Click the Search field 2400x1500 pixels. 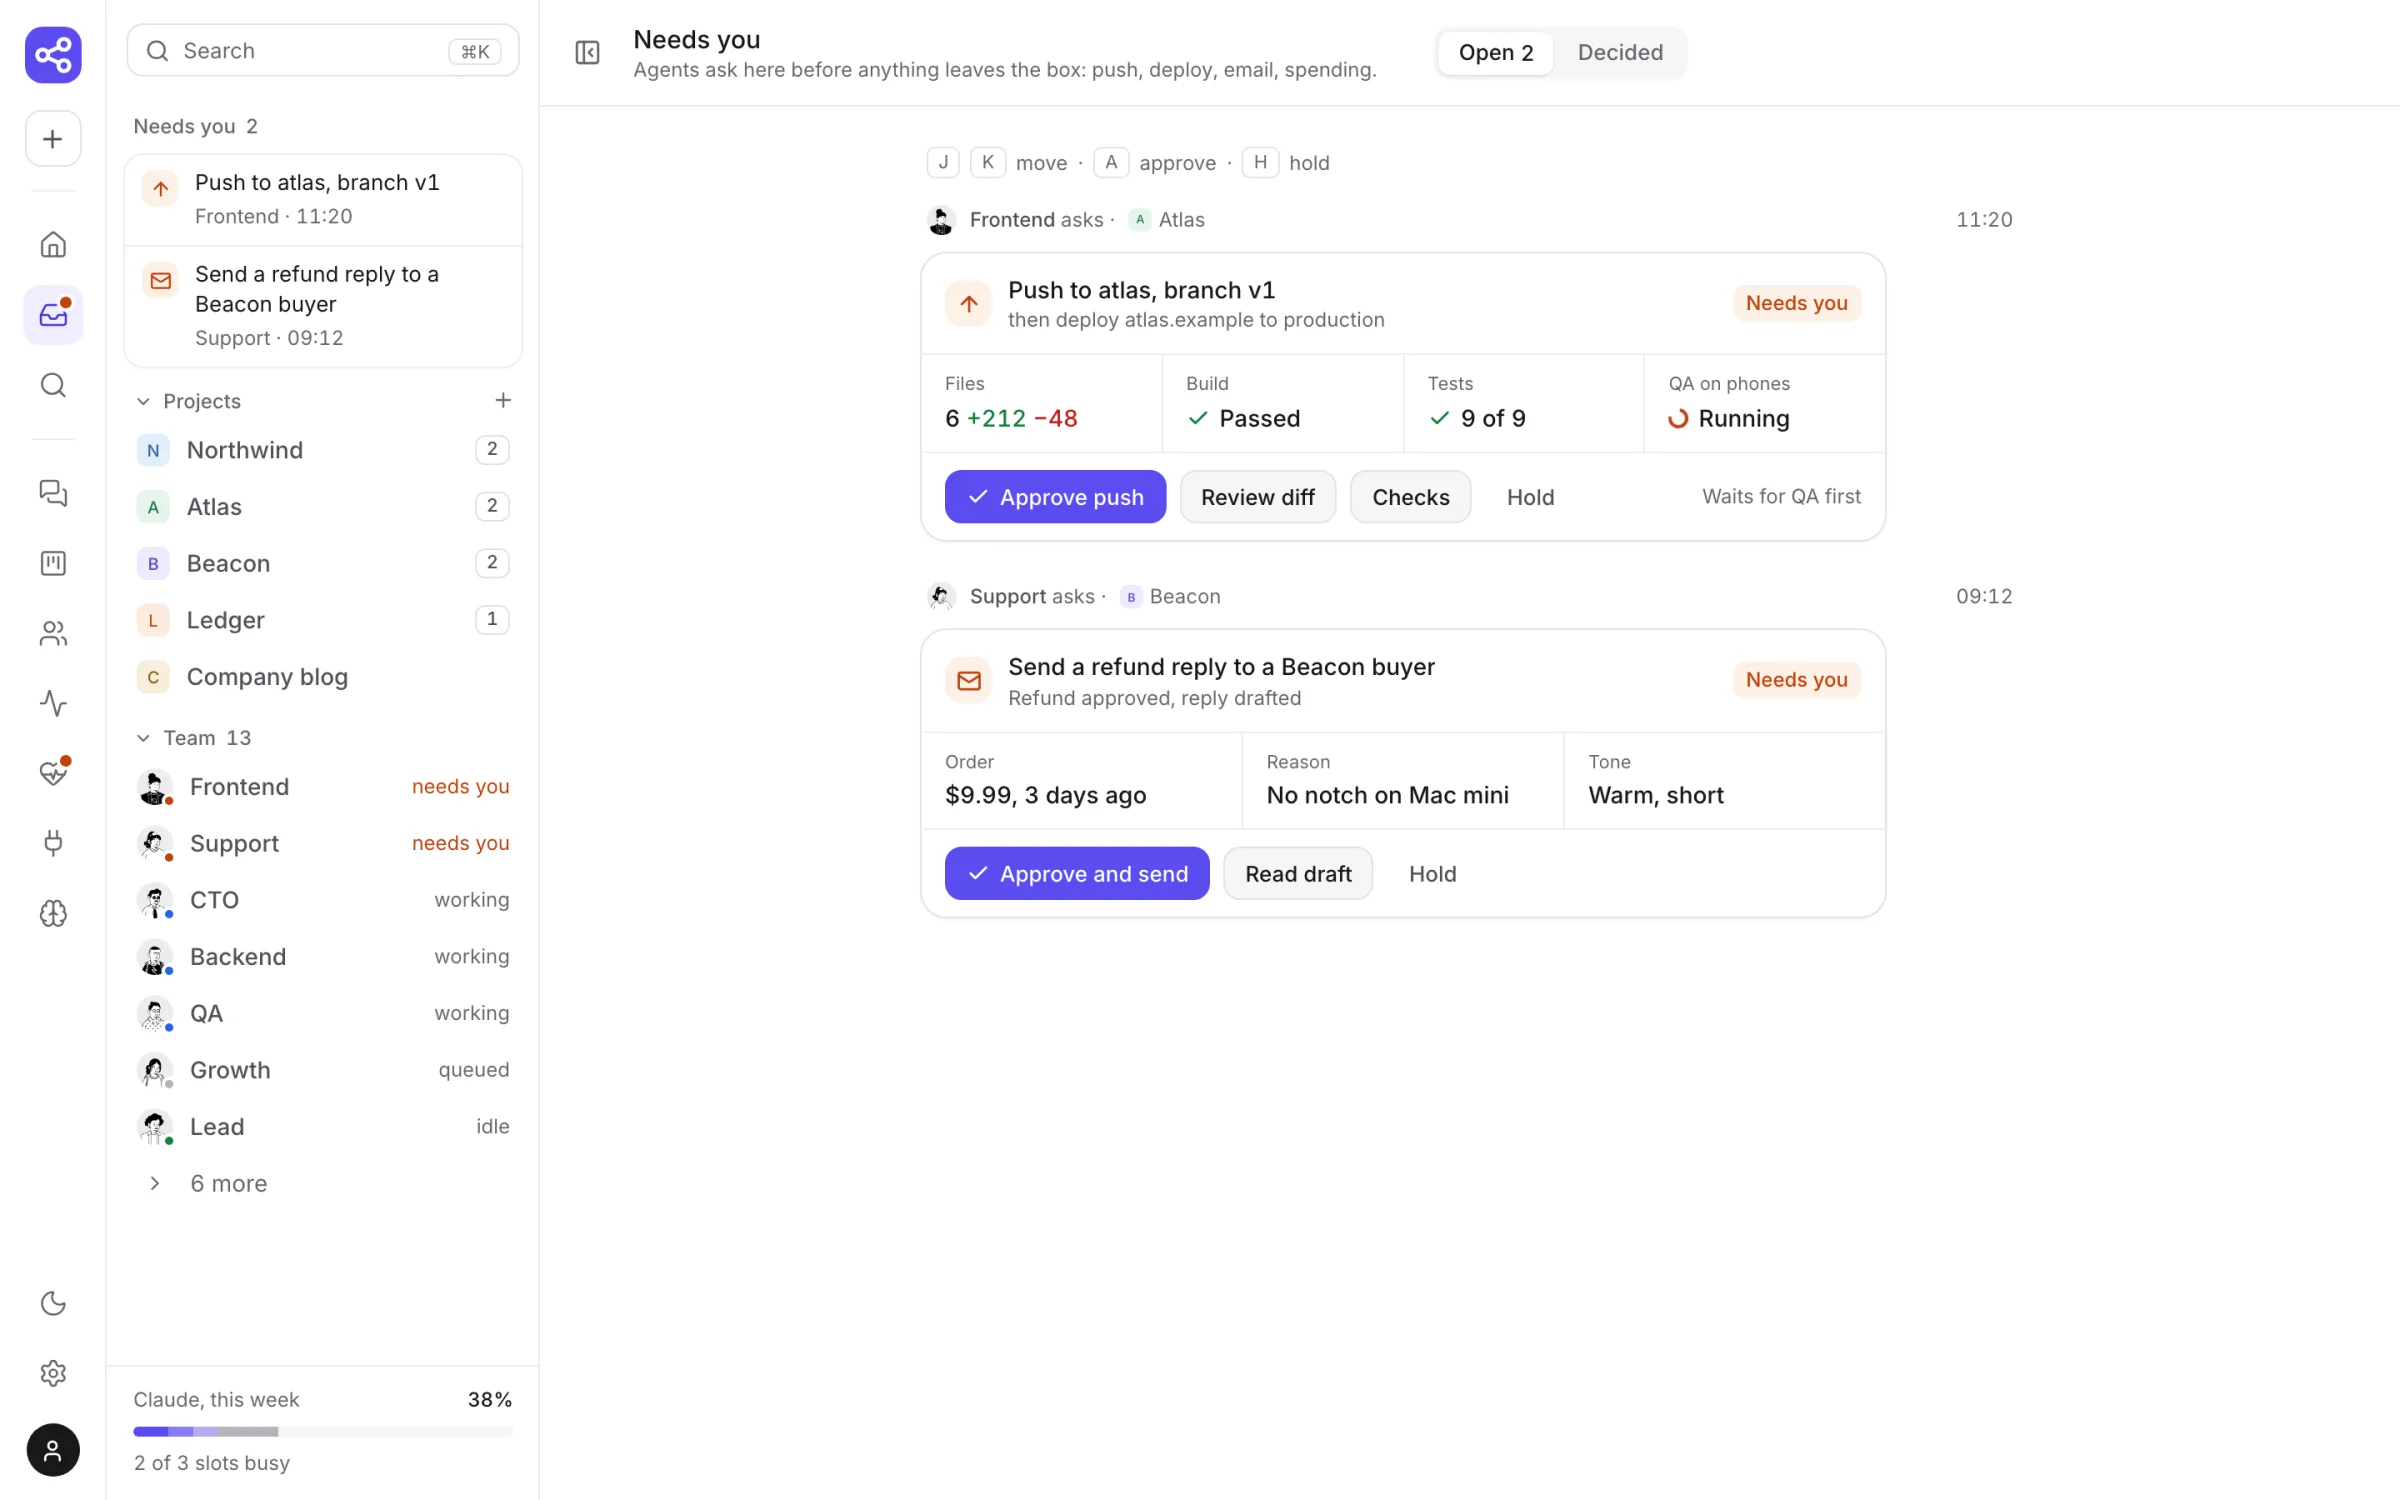click(323, 51)
